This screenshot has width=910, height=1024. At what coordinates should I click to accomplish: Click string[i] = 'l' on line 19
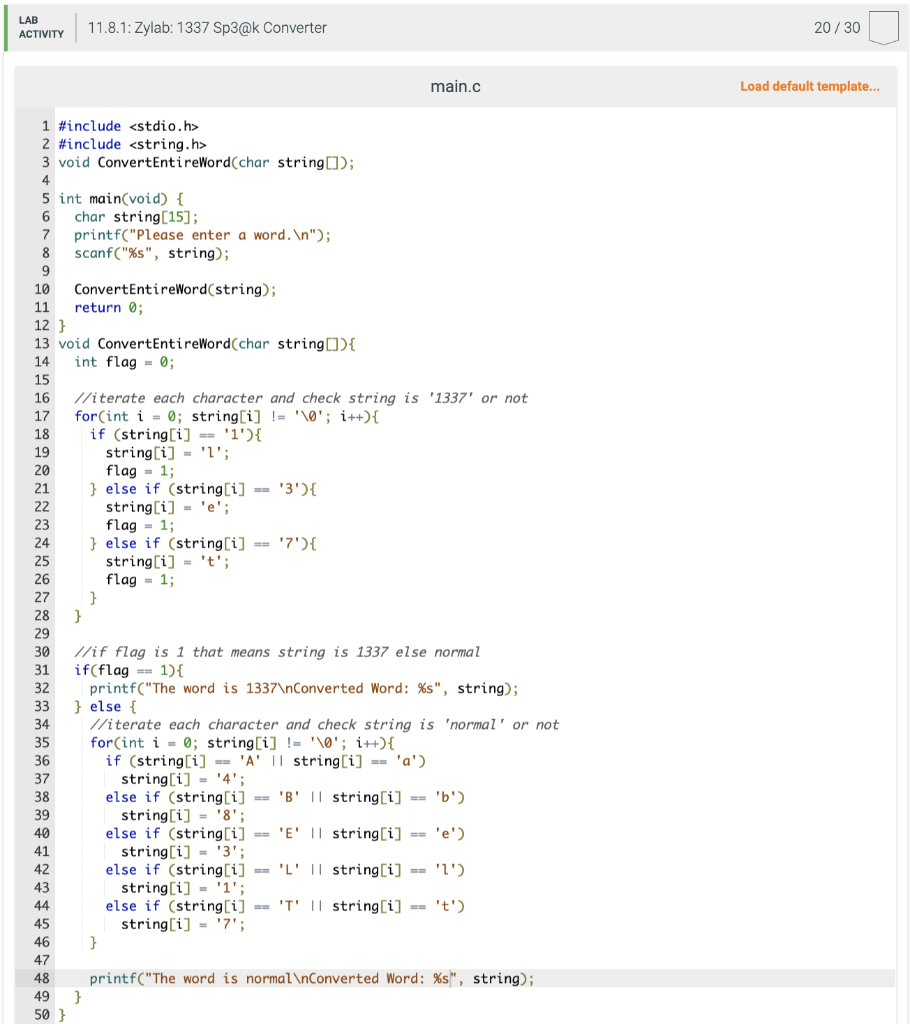point(167,453)
